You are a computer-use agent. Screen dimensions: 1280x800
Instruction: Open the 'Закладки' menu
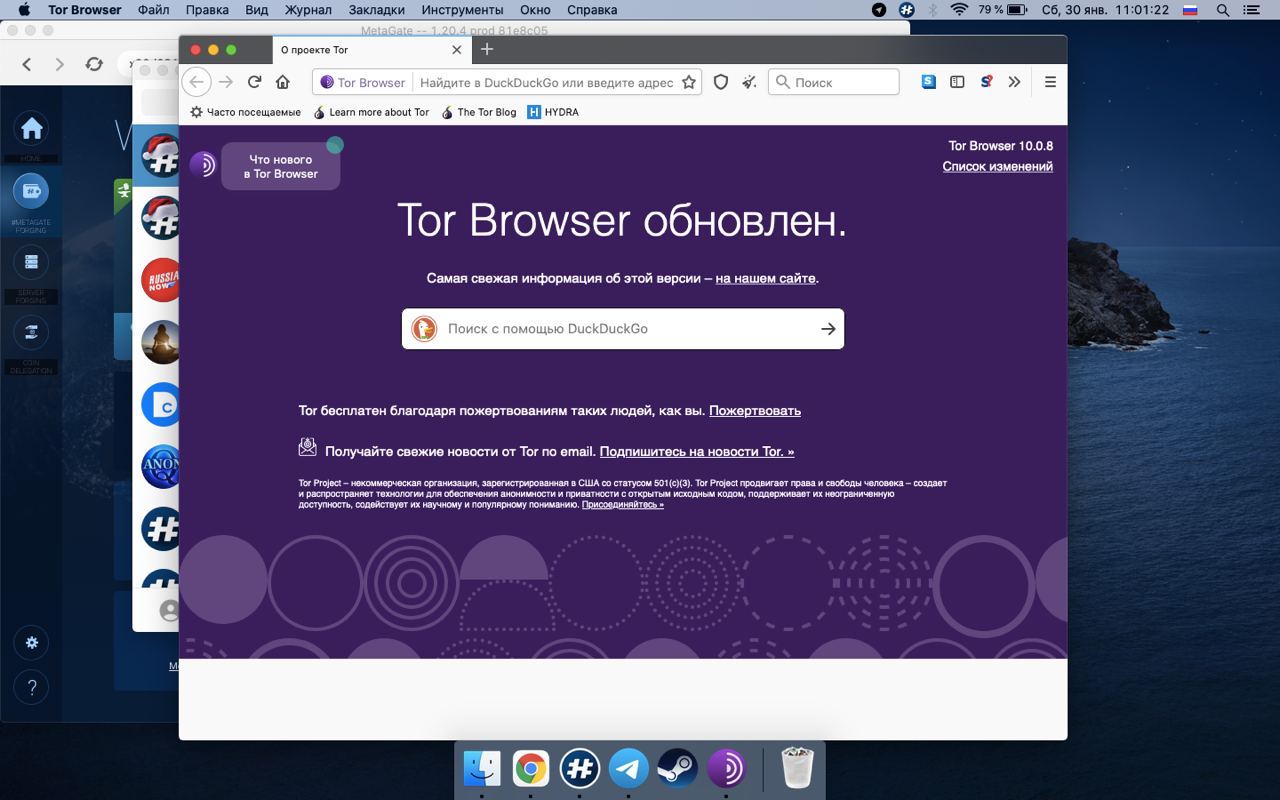(376, 10)
